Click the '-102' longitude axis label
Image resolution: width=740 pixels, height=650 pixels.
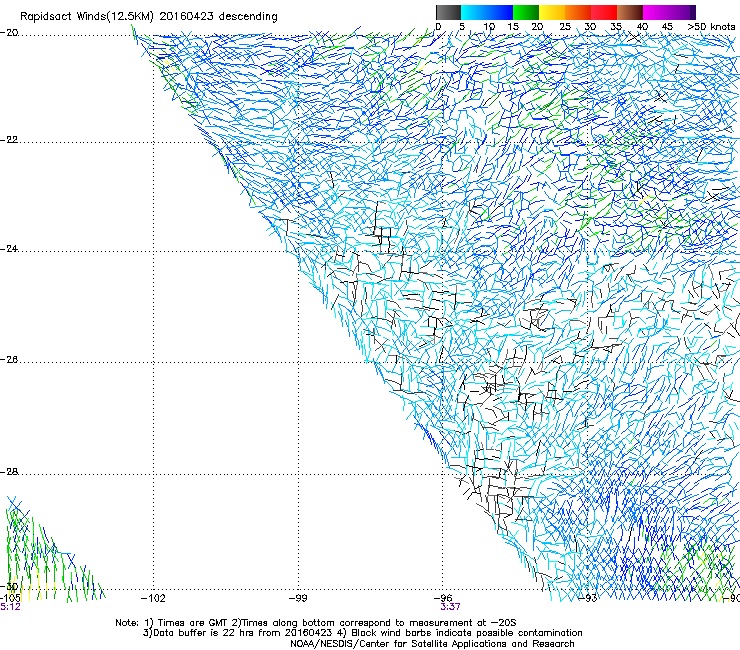tap(153, 598)
